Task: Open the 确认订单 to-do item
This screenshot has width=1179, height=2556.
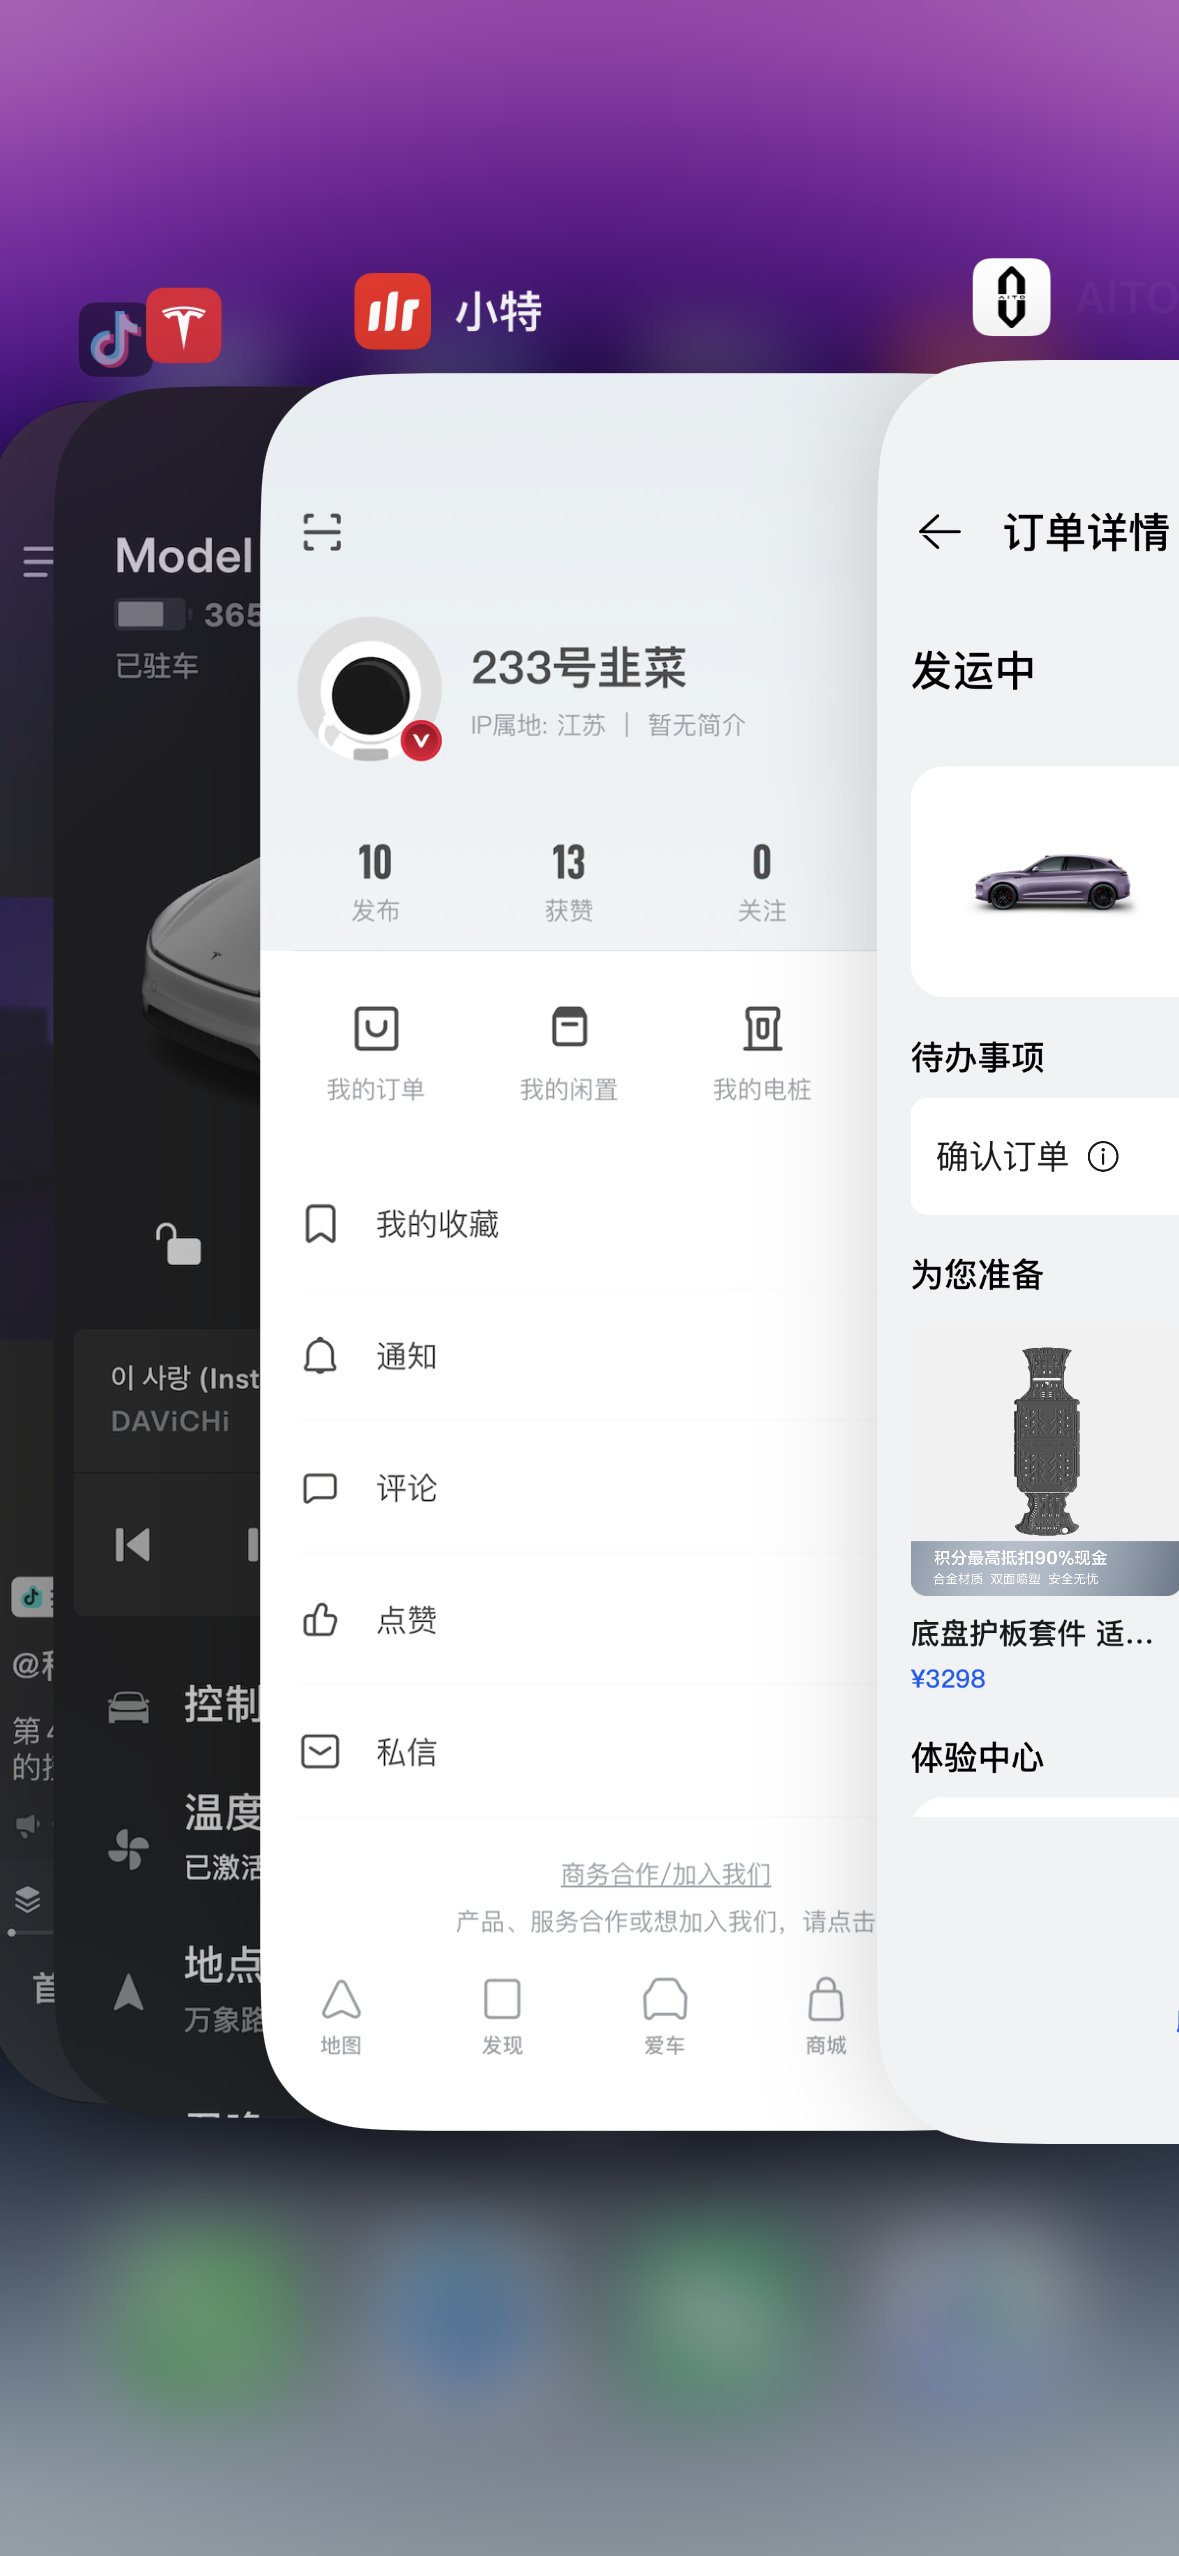Action: point(1045,1157)
